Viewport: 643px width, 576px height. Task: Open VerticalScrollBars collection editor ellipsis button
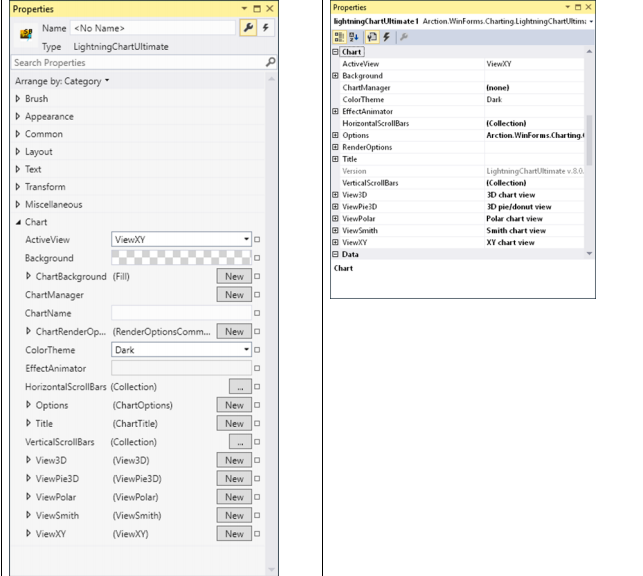pos(240,442)
